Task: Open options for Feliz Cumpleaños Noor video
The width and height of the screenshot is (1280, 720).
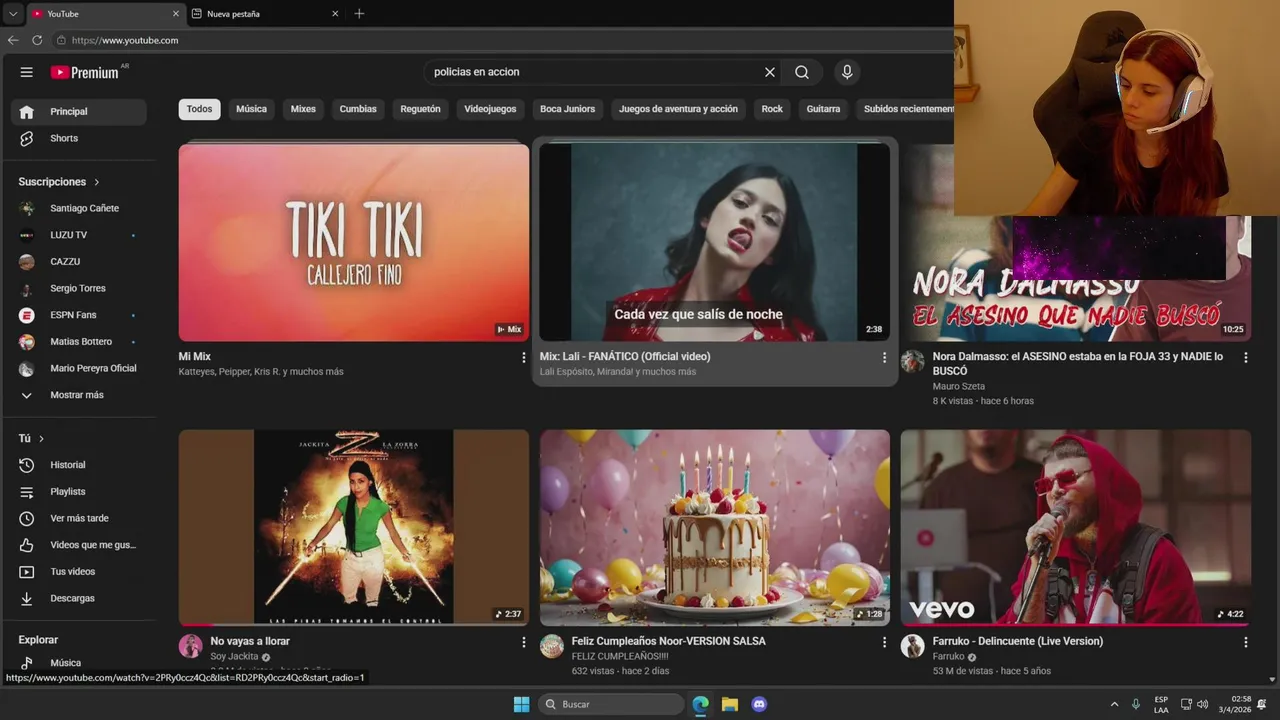Action: (884, 642)
